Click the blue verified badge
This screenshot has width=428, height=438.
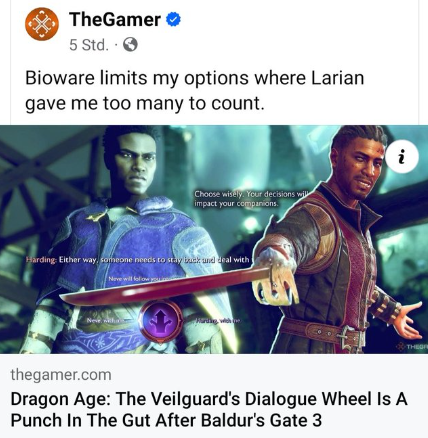point(173,19)
